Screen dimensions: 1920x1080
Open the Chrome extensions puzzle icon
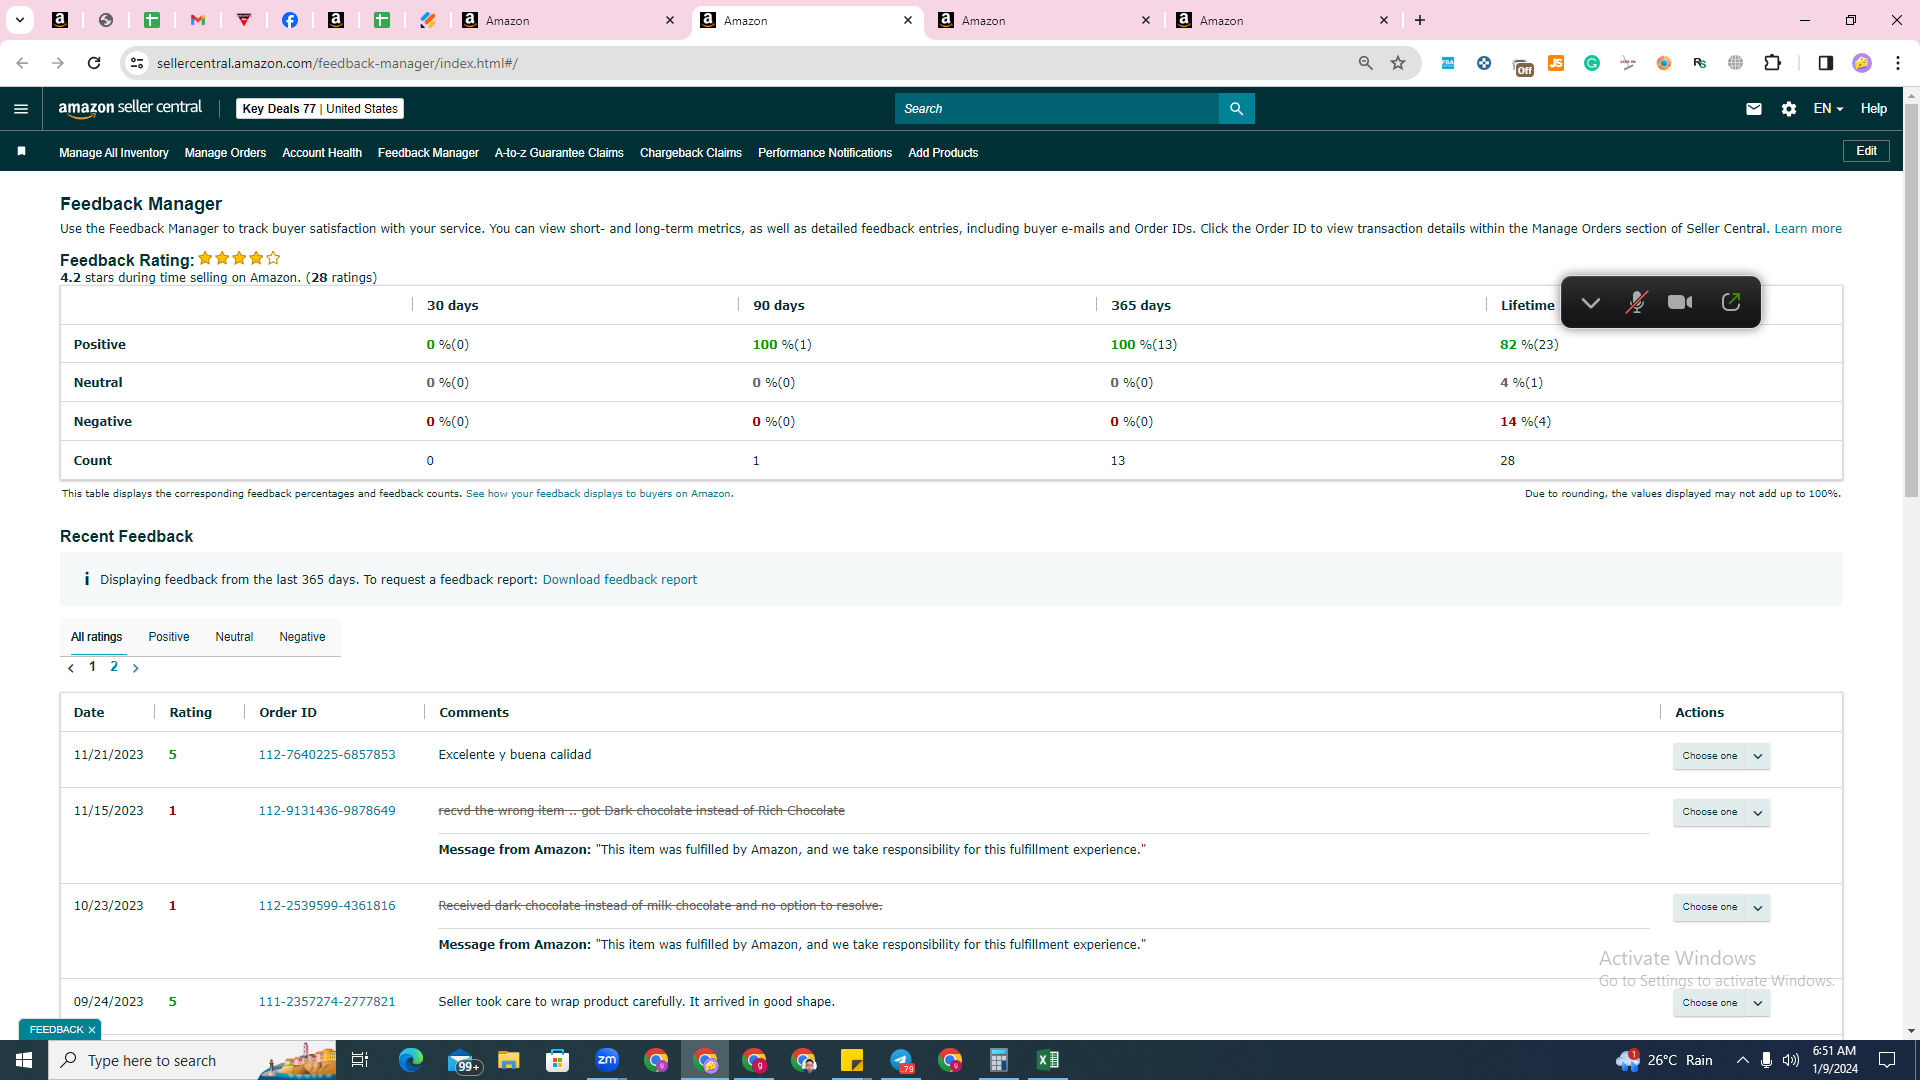pos(1772,63)
